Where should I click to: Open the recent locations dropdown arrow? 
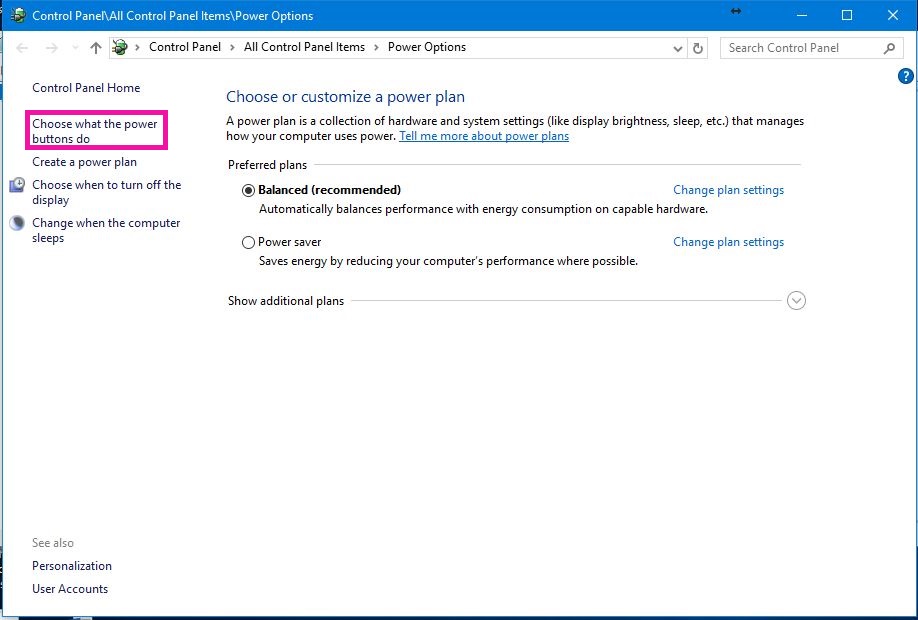pyautogui.click(x=75, y=48)
